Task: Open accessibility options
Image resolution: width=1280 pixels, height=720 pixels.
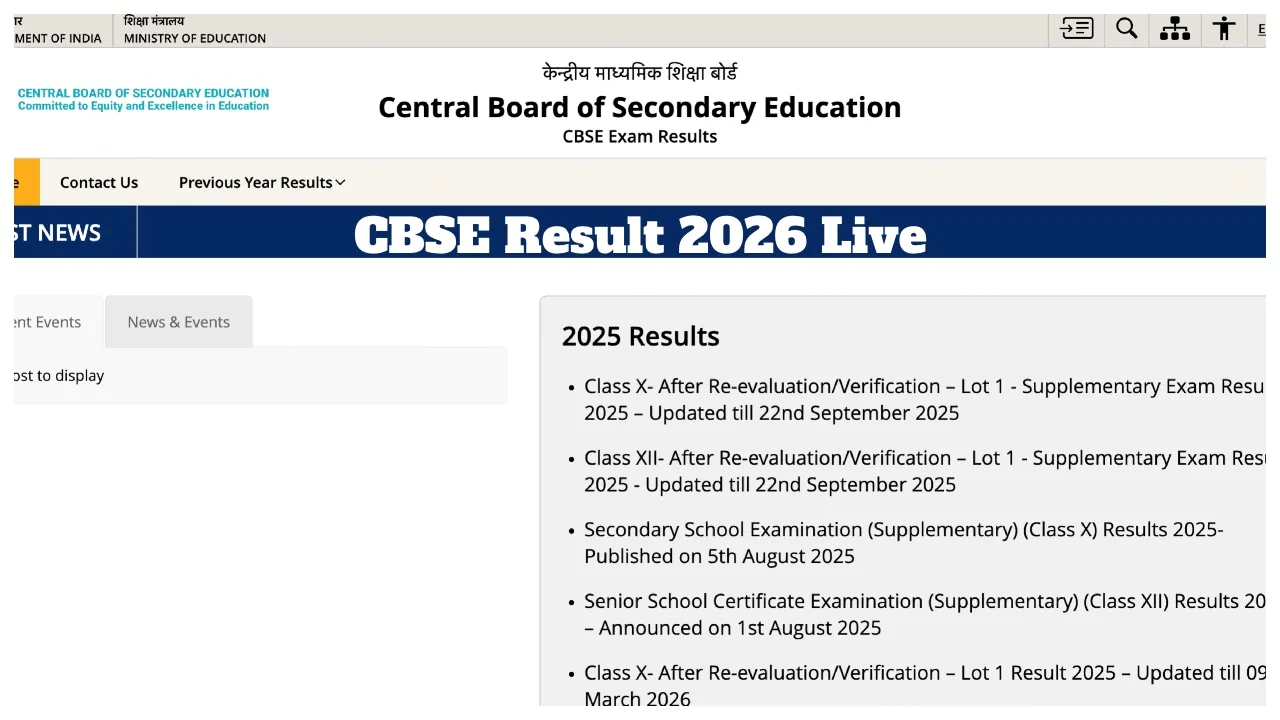Action: (1223, 28)
